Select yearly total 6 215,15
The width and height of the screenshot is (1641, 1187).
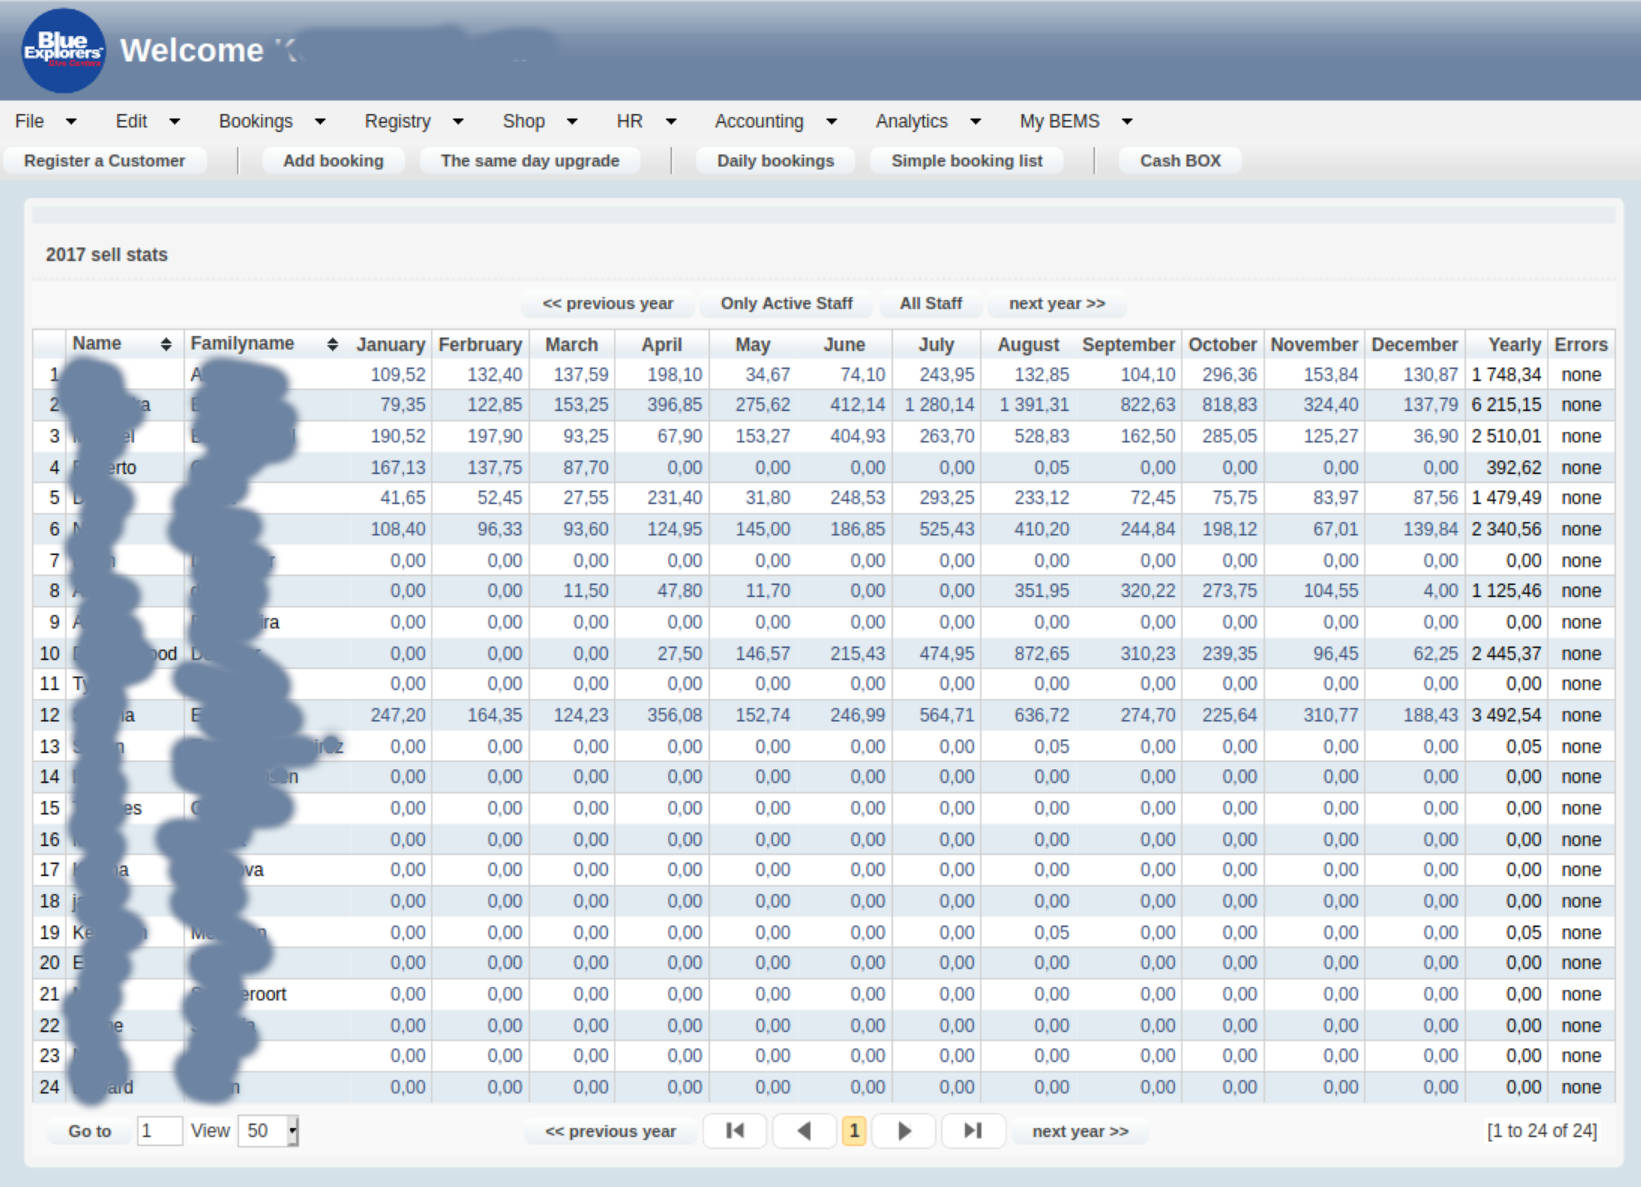(x=1506, y=405)
